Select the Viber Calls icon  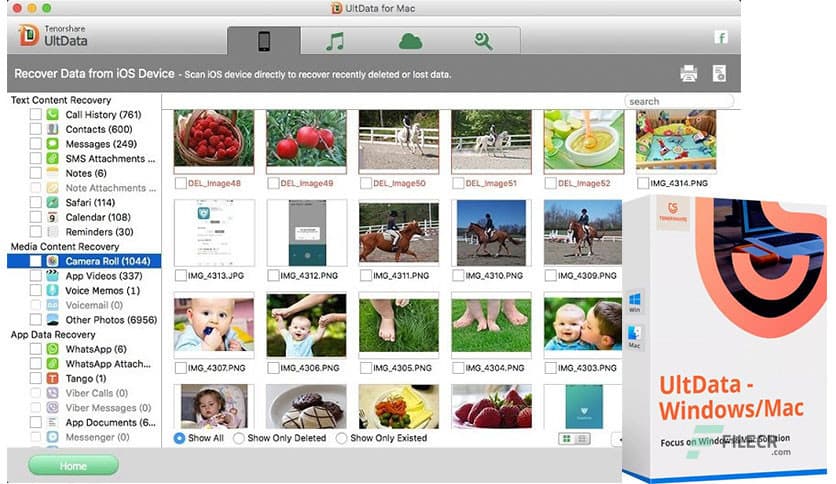[x=52, y=393]
